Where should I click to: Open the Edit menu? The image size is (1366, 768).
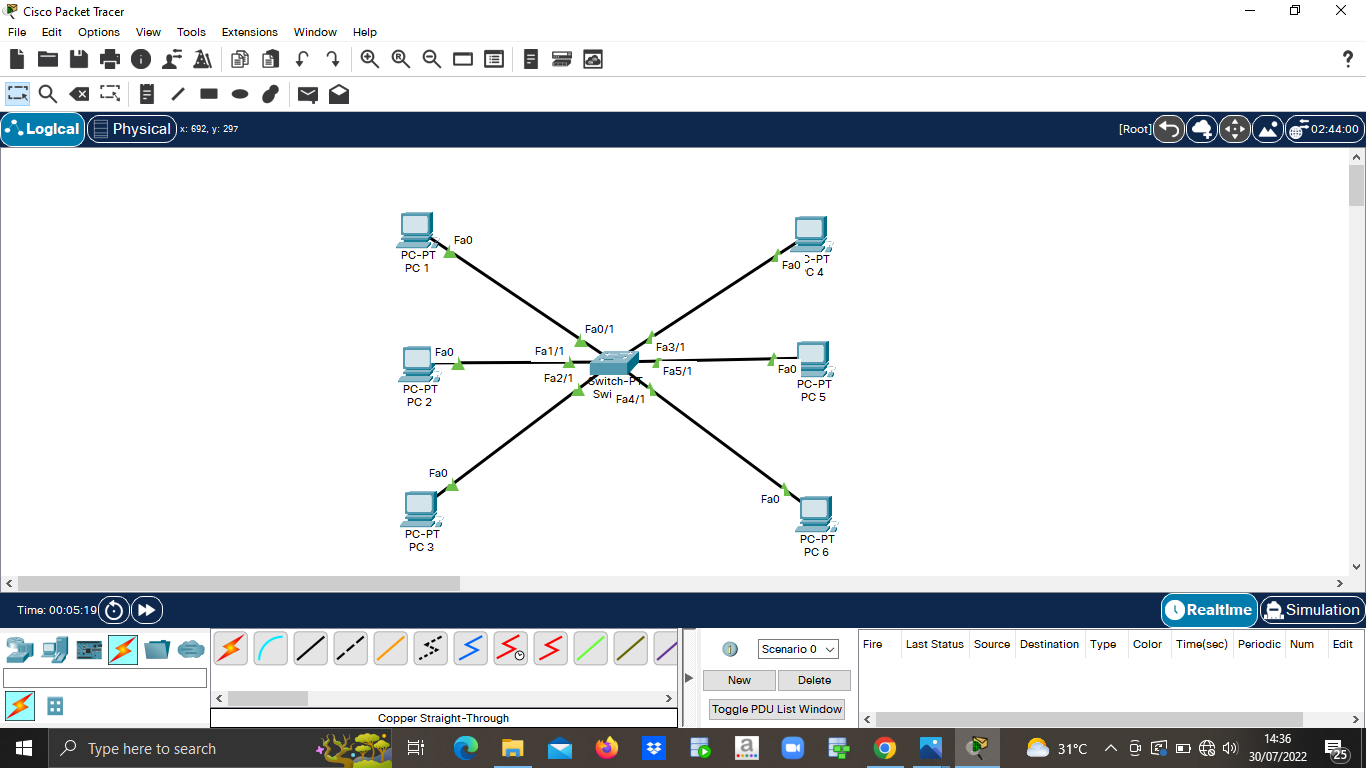[52, 32]
